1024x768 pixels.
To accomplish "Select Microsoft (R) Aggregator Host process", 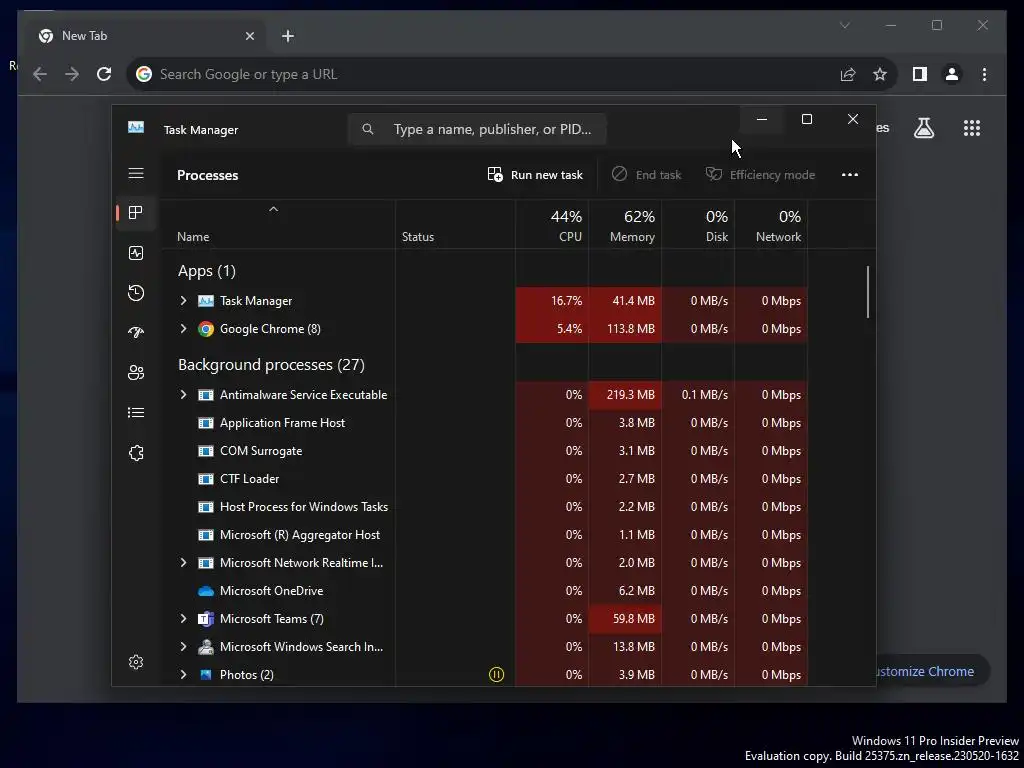I will click(x=484, y=535).
